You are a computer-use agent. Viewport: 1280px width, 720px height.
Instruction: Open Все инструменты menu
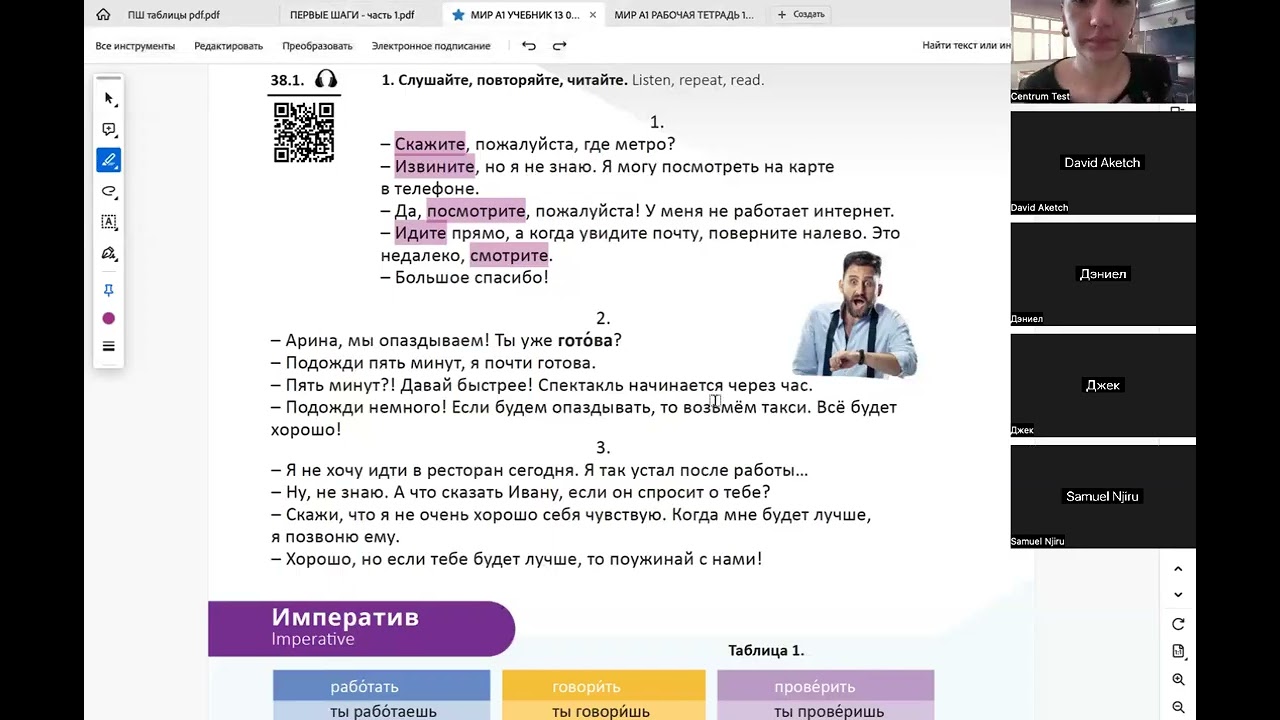point(135,46)
